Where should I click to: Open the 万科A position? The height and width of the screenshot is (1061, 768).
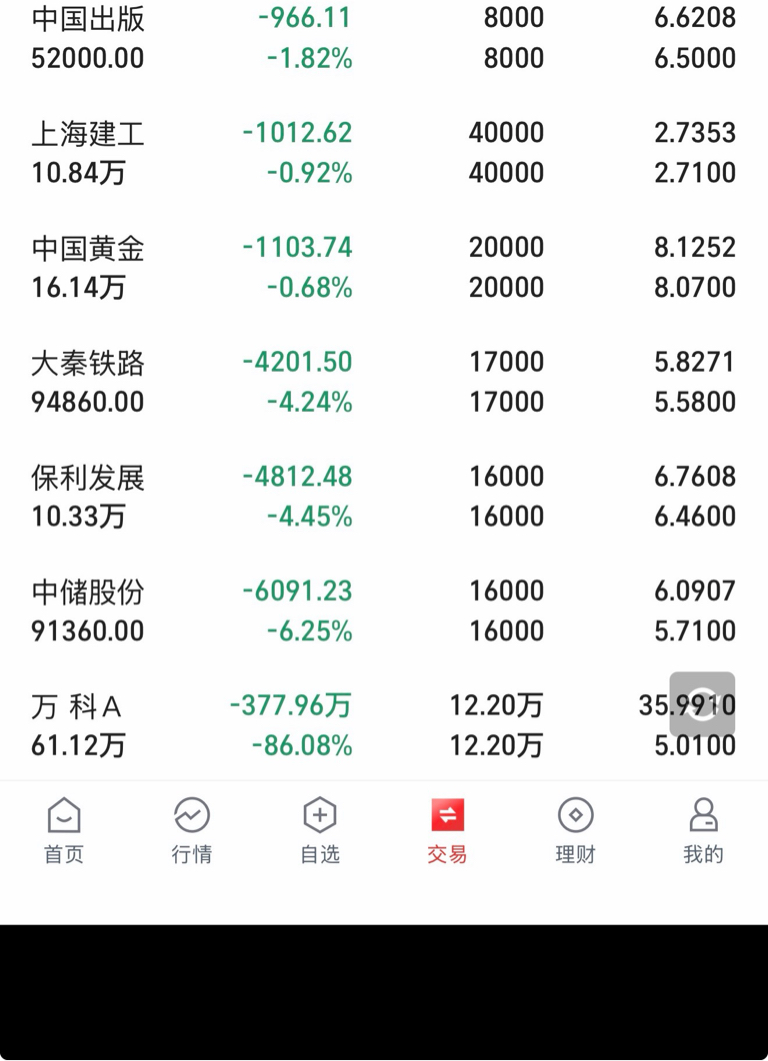coord(76,707)
